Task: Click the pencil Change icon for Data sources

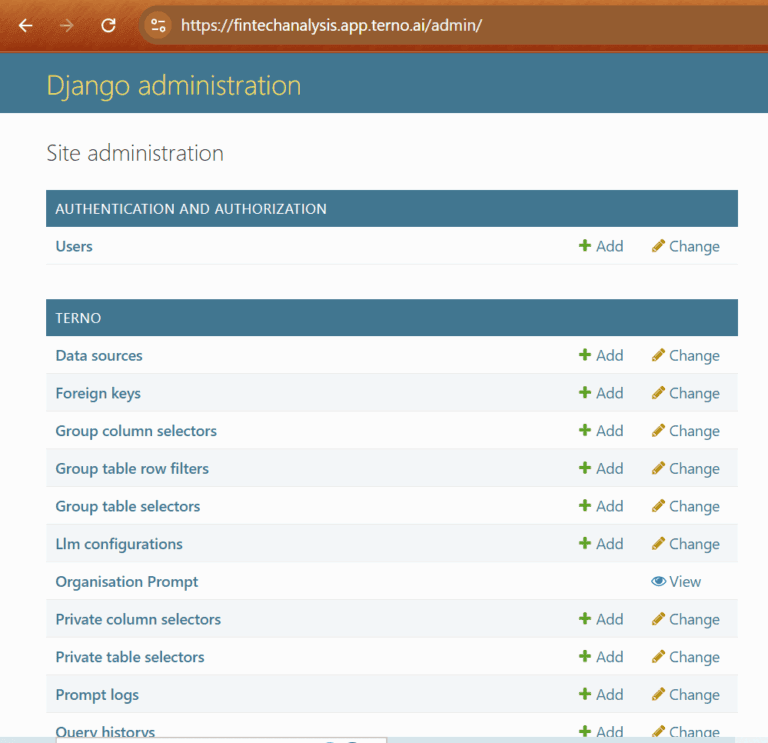Action: [x=658, y=355]
